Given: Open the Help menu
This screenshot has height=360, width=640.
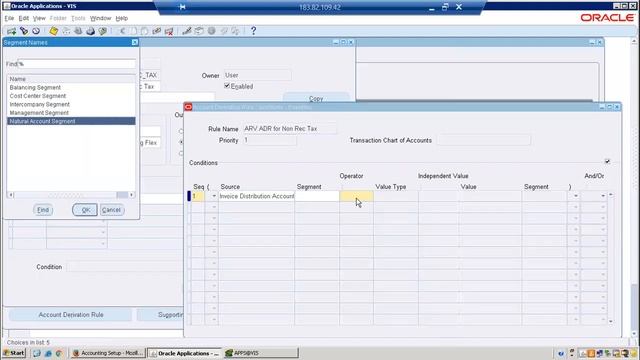Looking at the screenshot, I should point(122,18).
